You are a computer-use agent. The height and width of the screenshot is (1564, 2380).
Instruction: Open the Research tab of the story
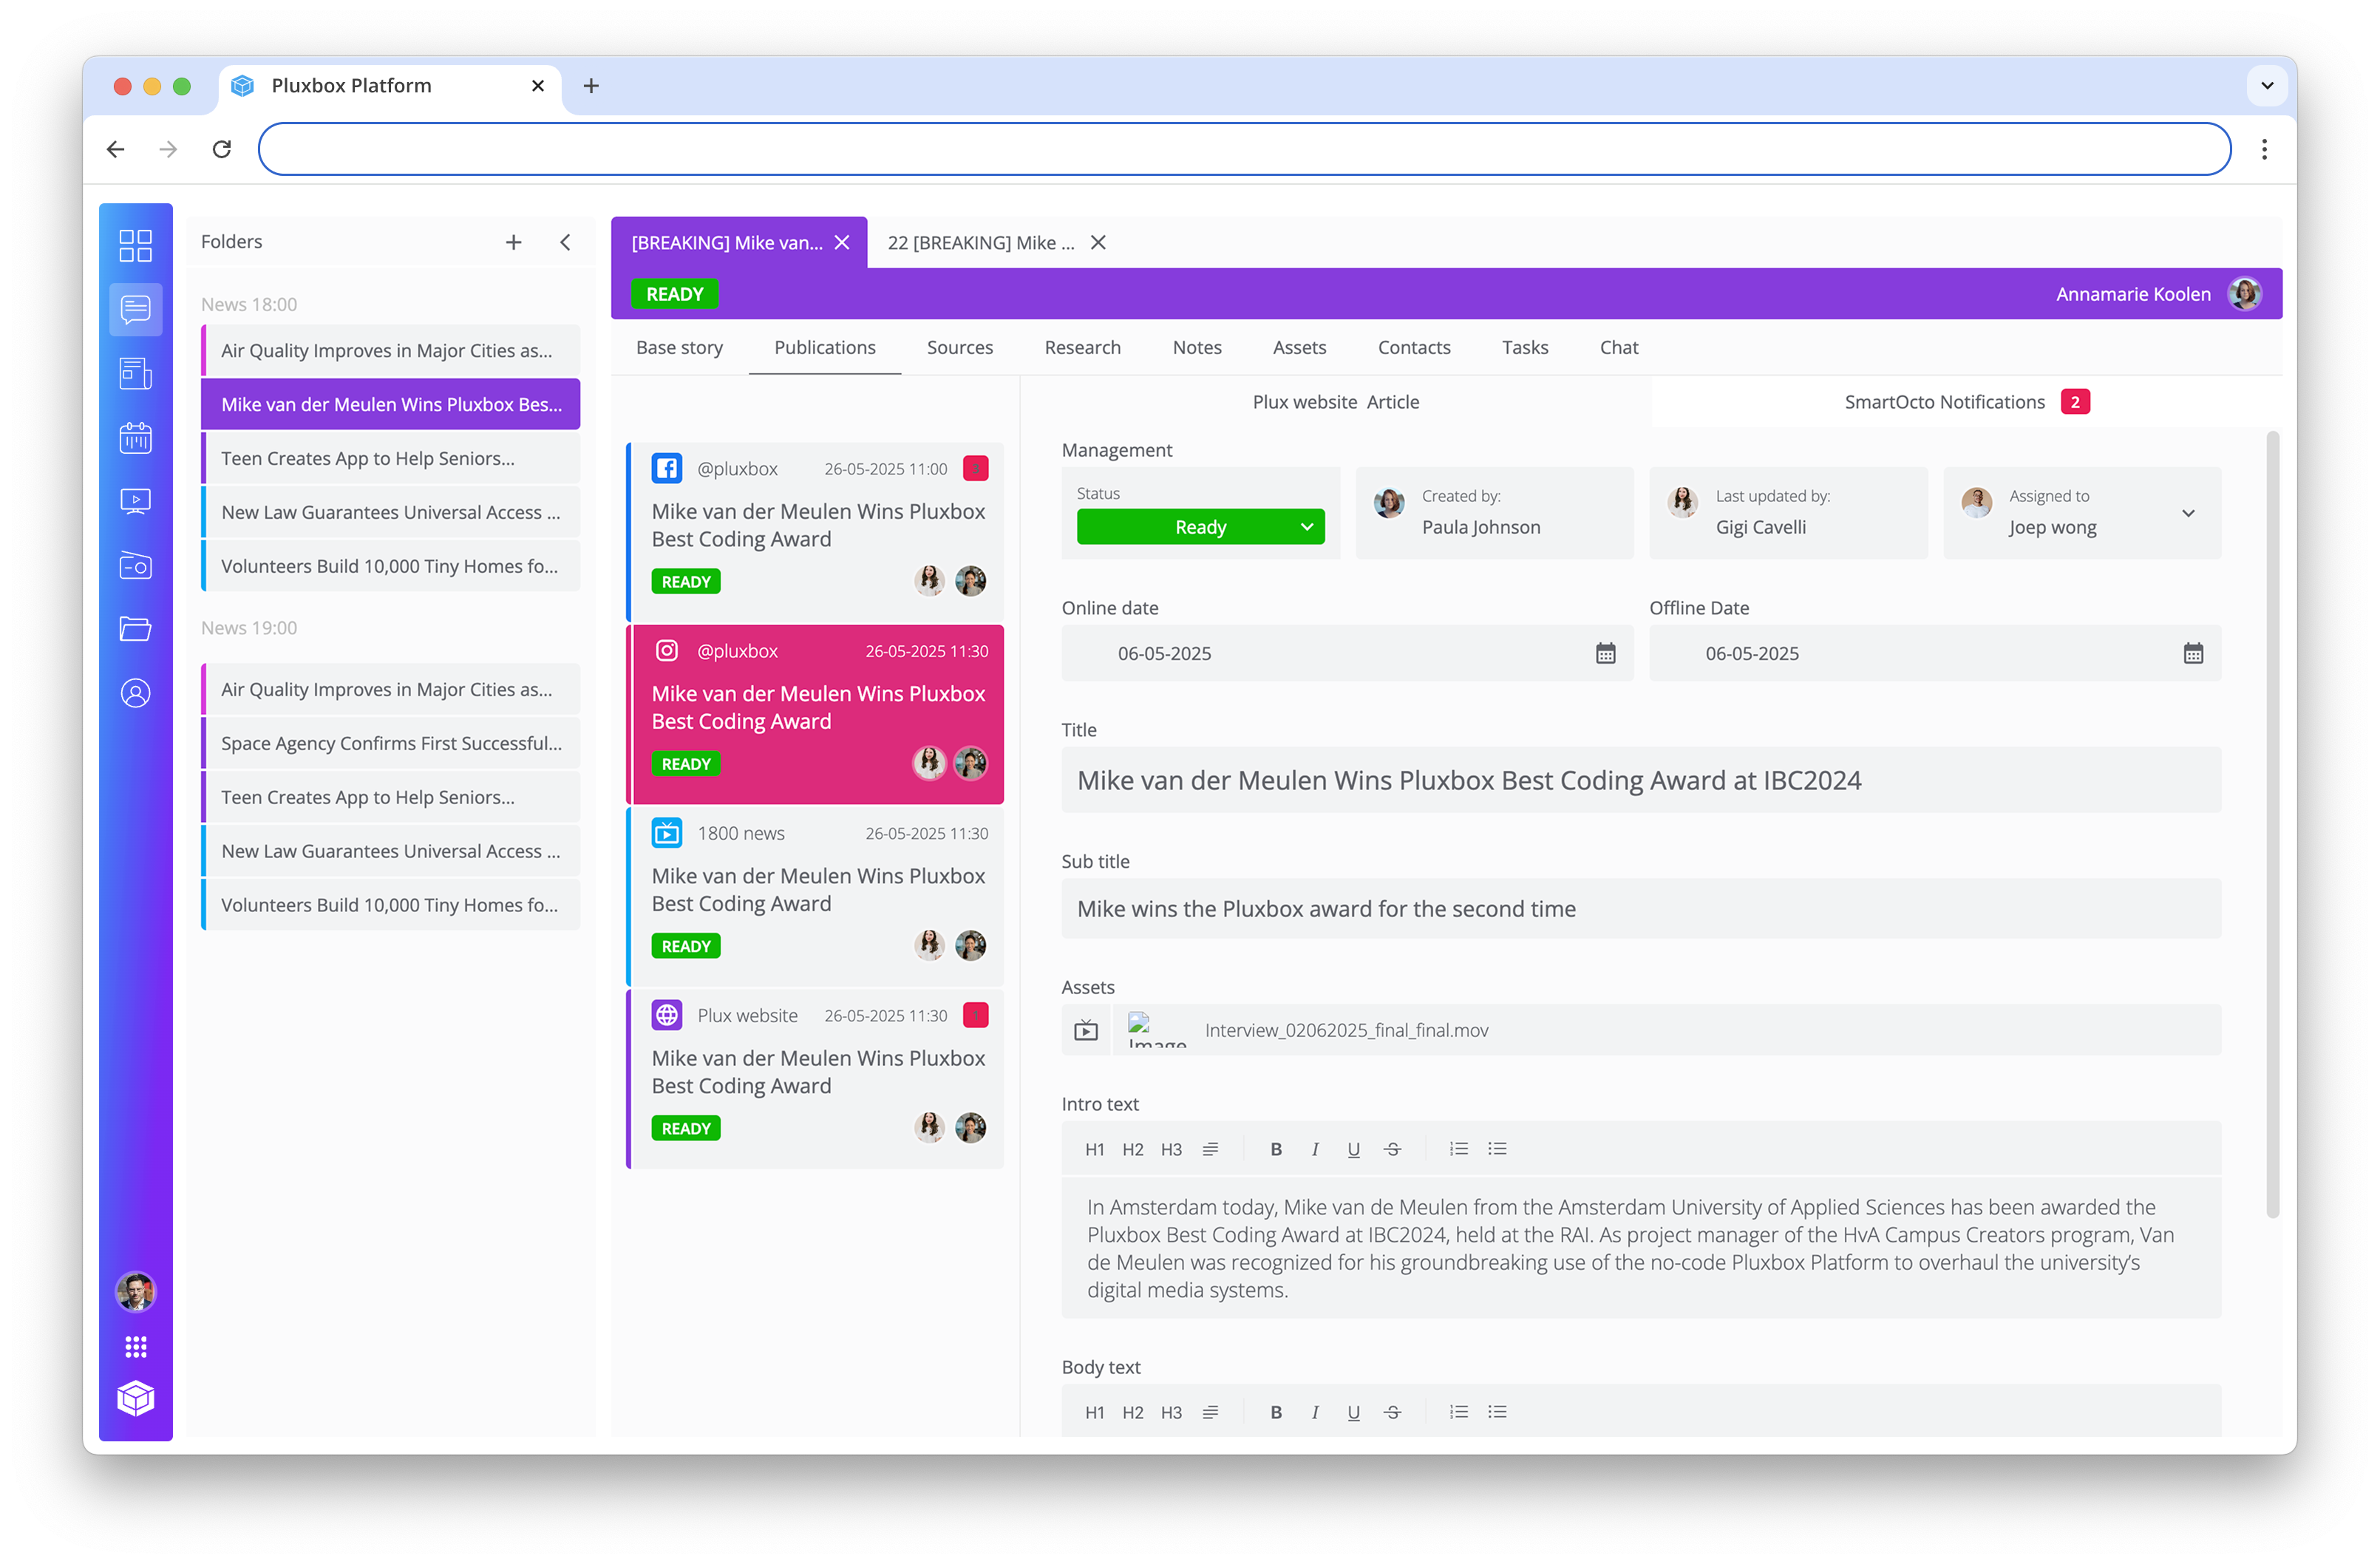pos(1082,347)
